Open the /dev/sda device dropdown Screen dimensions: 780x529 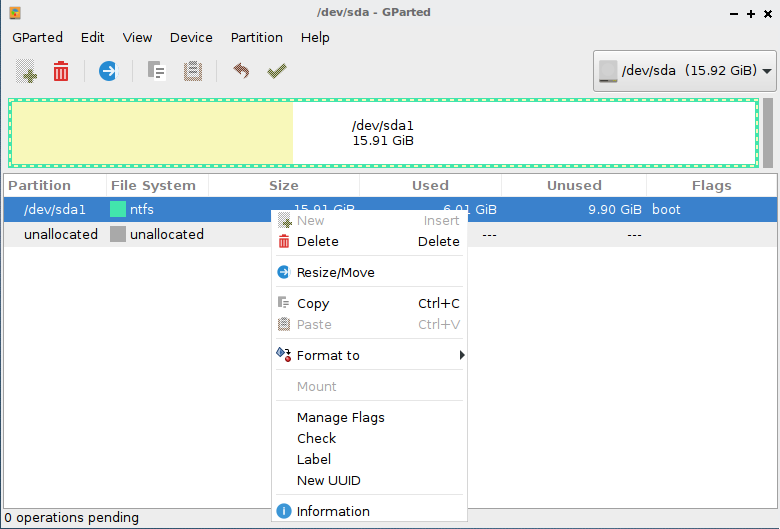tap(684, 71)
